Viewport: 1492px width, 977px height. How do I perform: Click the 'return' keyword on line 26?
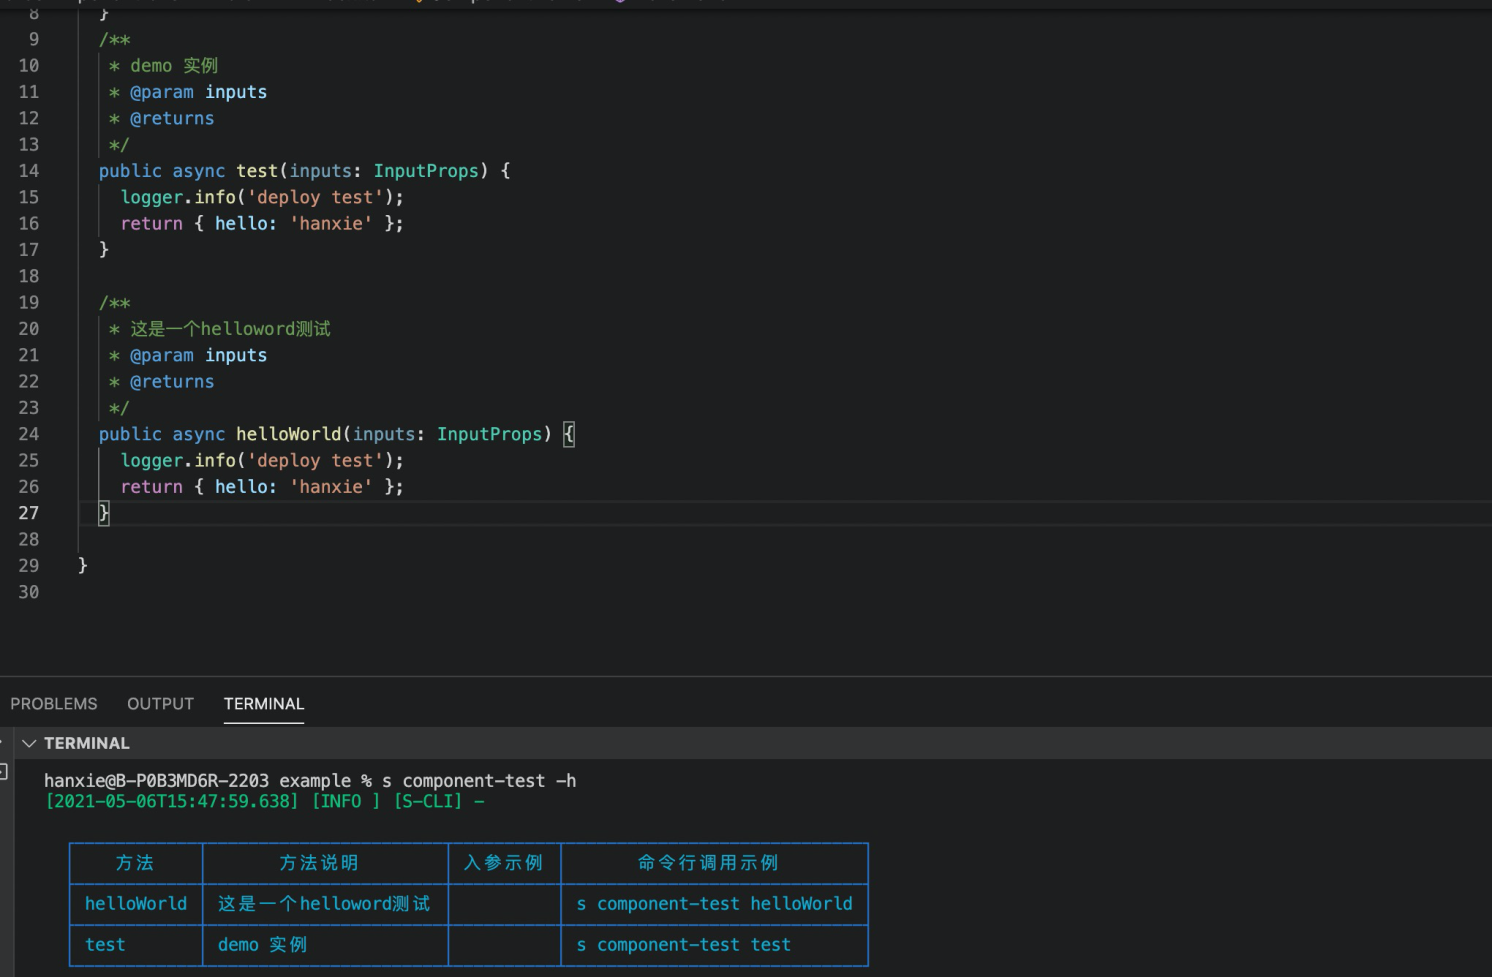tap(152, 487)
